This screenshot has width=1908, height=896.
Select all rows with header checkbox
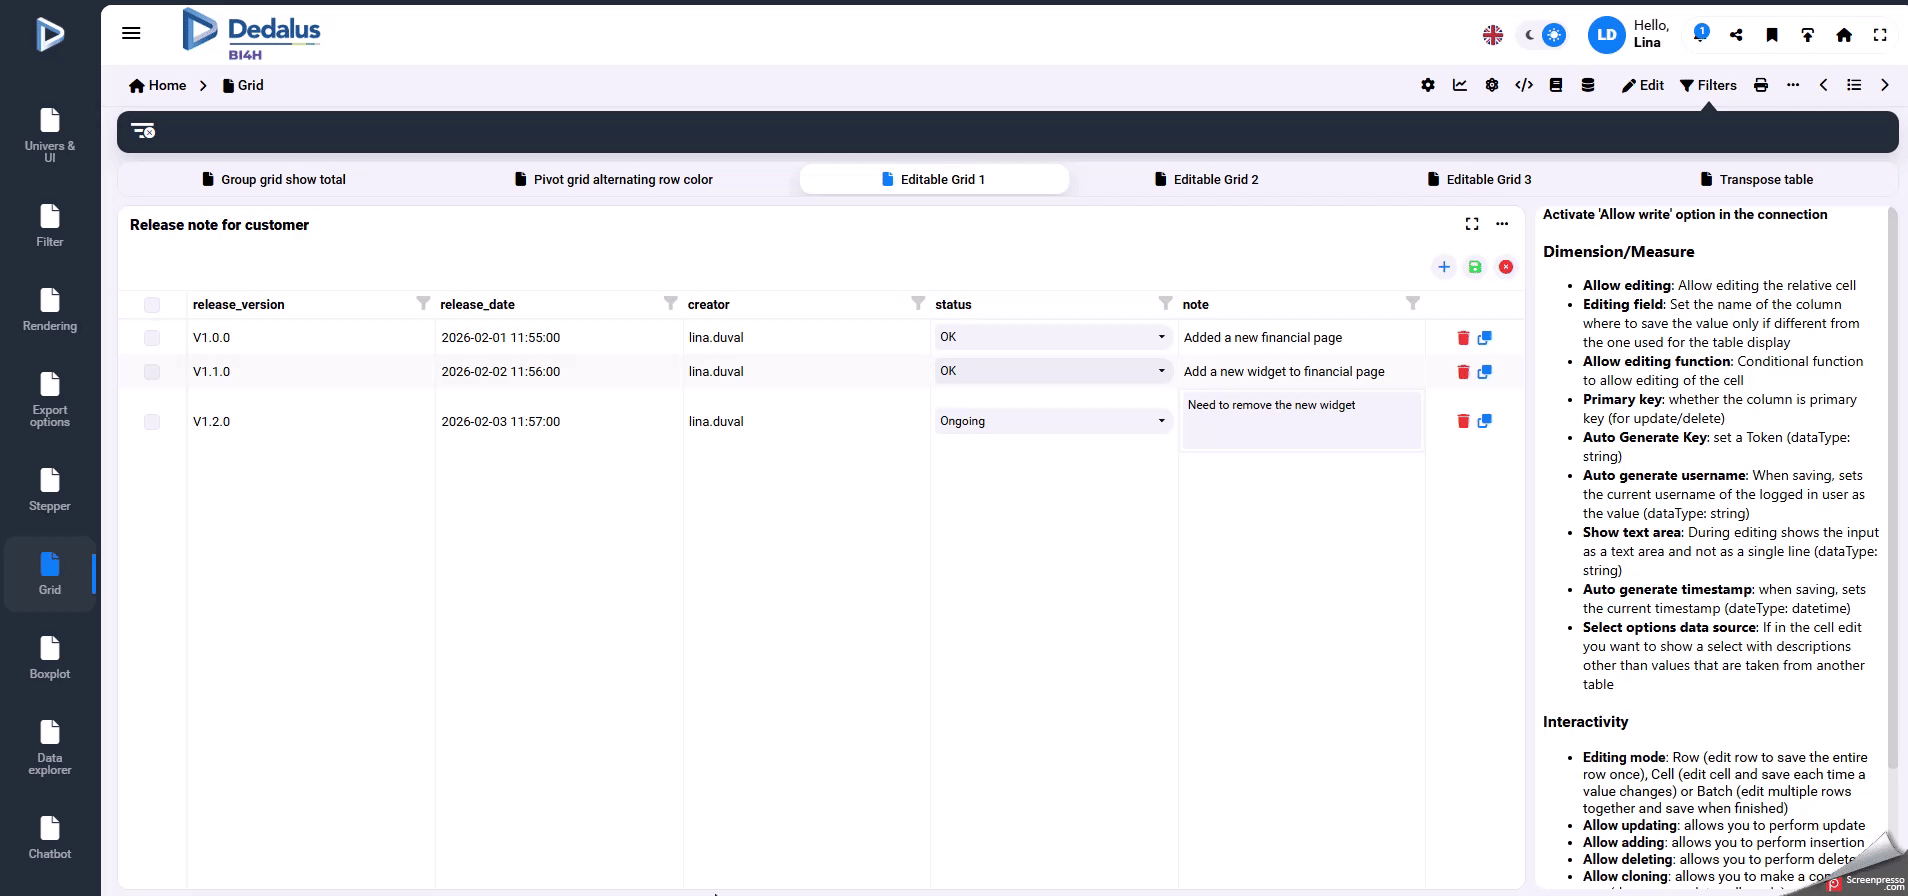[152, 305]
